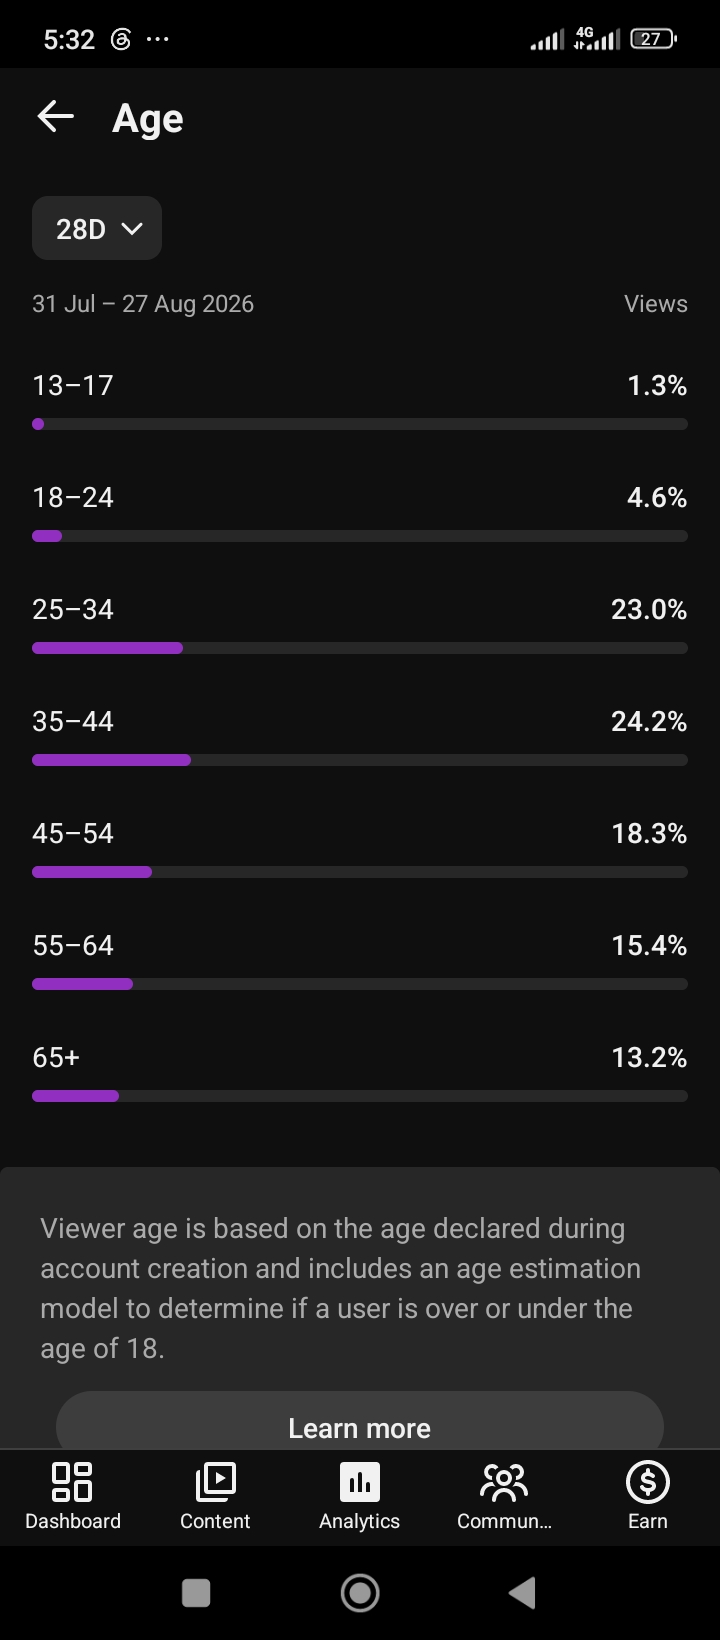
Task: Click the 65+ purple progress bar
Action: 75,1096
